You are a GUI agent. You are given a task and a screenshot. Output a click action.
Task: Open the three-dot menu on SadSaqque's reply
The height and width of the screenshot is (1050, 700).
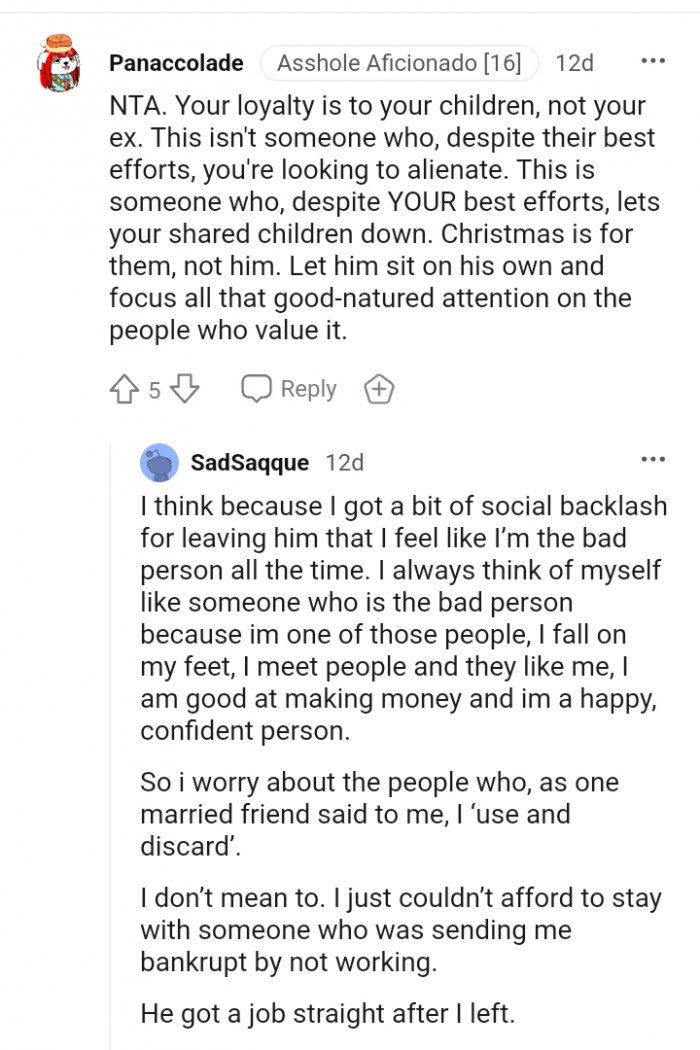[652, 460]
